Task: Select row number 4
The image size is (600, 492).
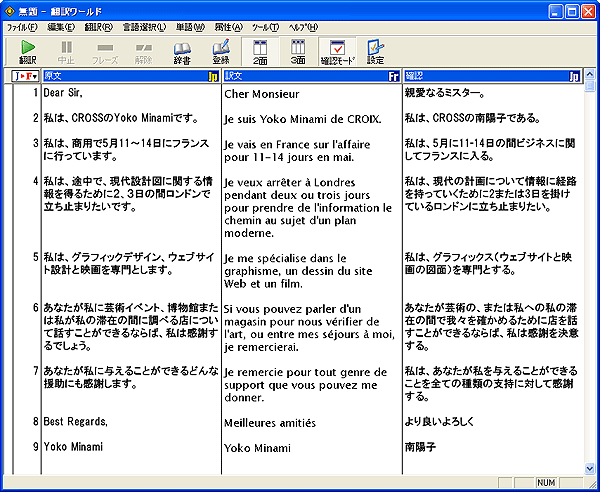Action: (x=36, y=181)
